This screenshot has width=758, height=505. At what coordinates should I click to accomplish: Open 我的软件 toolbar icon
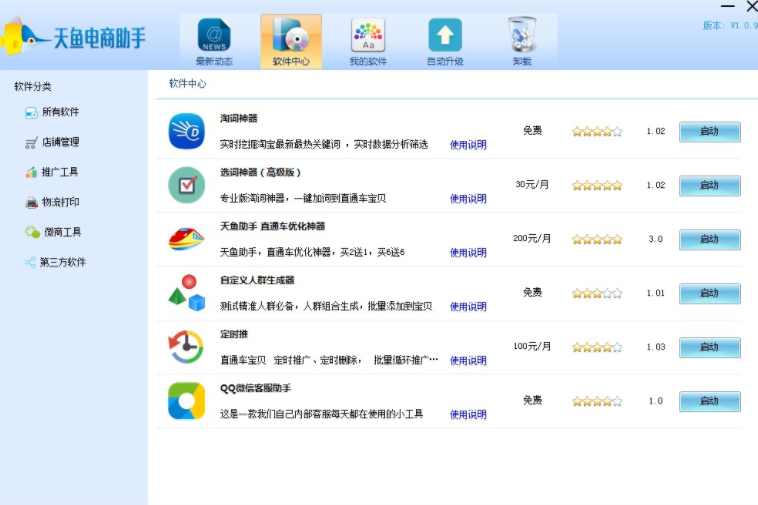(368, 35)
